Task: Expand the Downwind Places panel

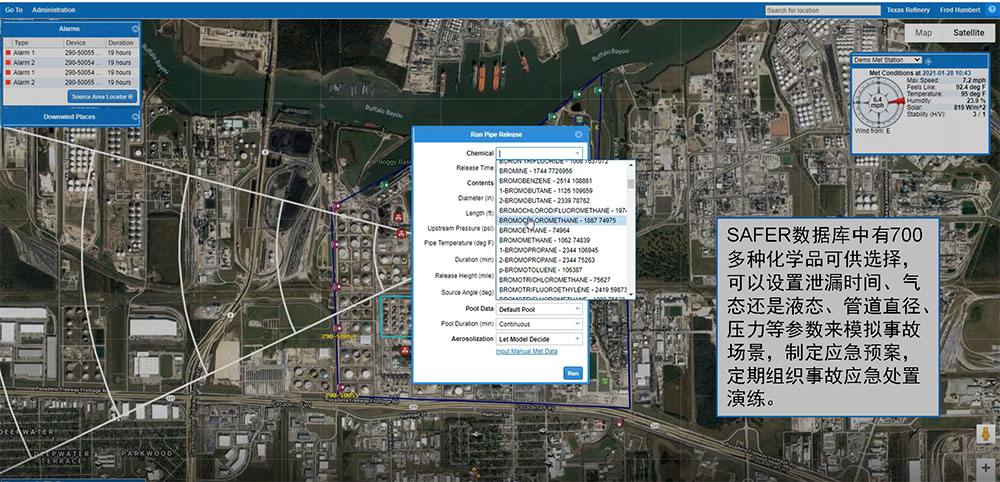Action: [135, 117]
